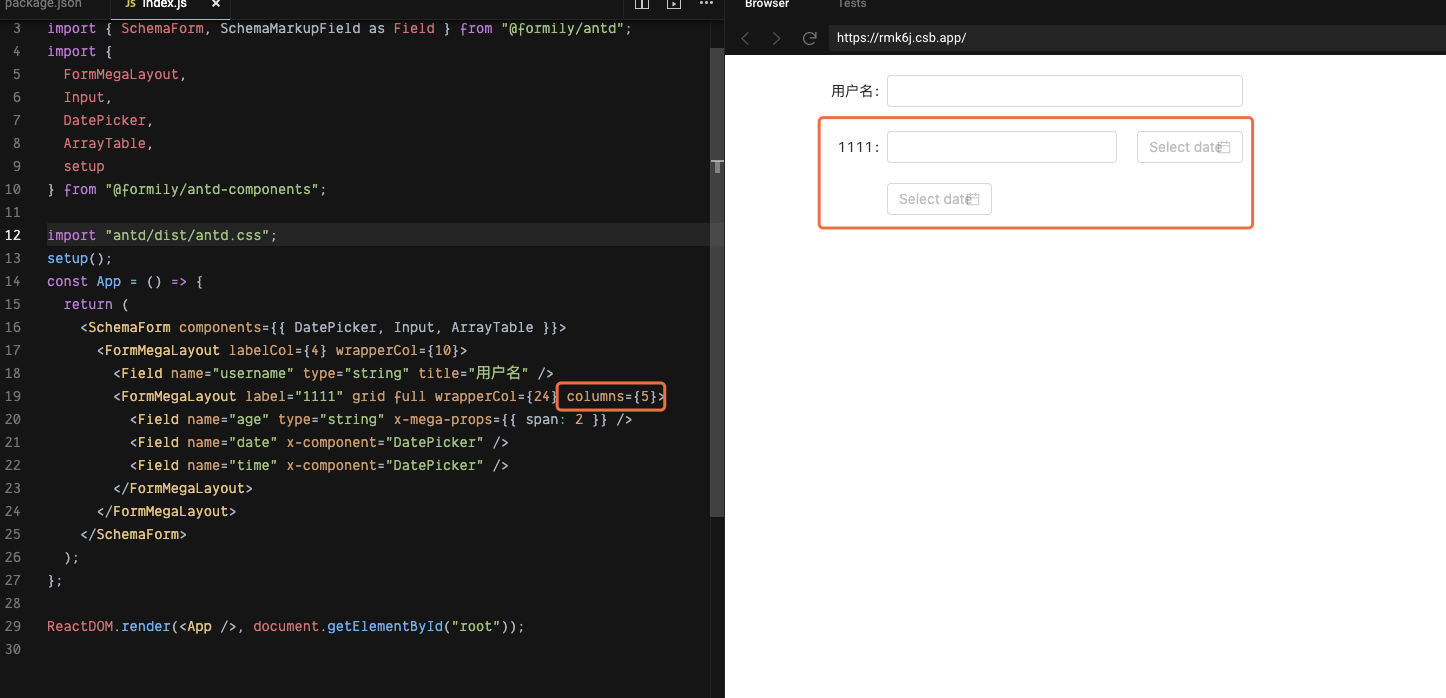Switch to the Tests tab

pos(851,5)
